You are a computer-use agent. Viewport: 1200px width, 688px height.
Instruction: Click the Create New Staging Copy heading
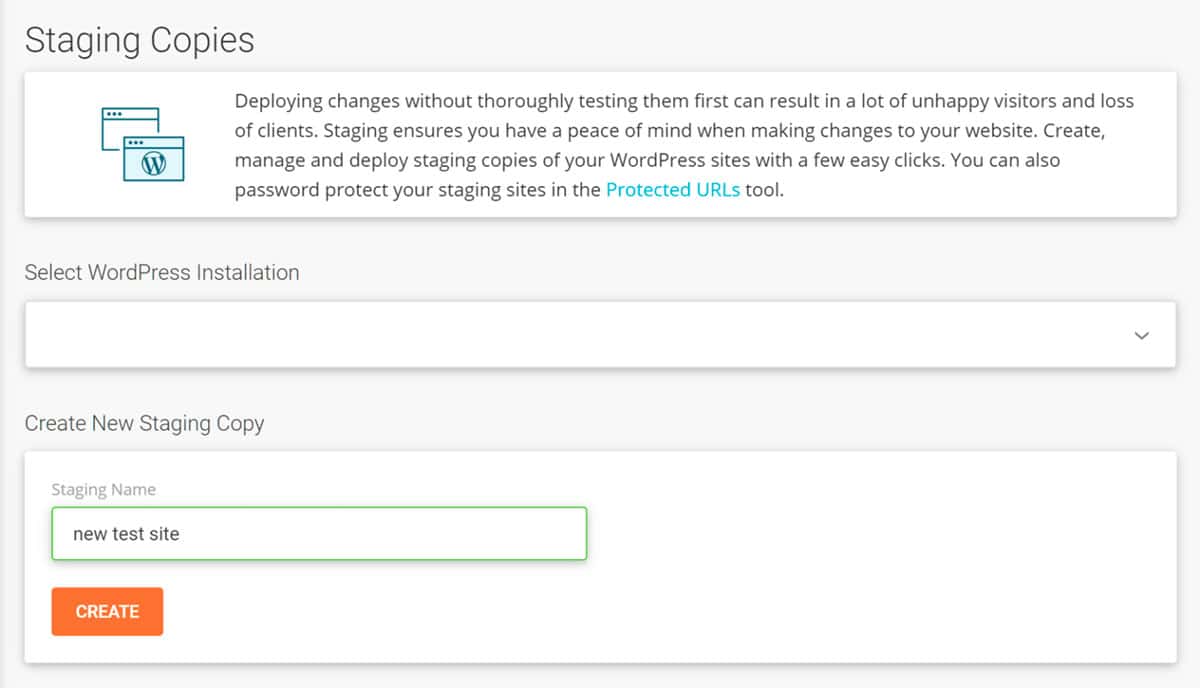[145, 423]
